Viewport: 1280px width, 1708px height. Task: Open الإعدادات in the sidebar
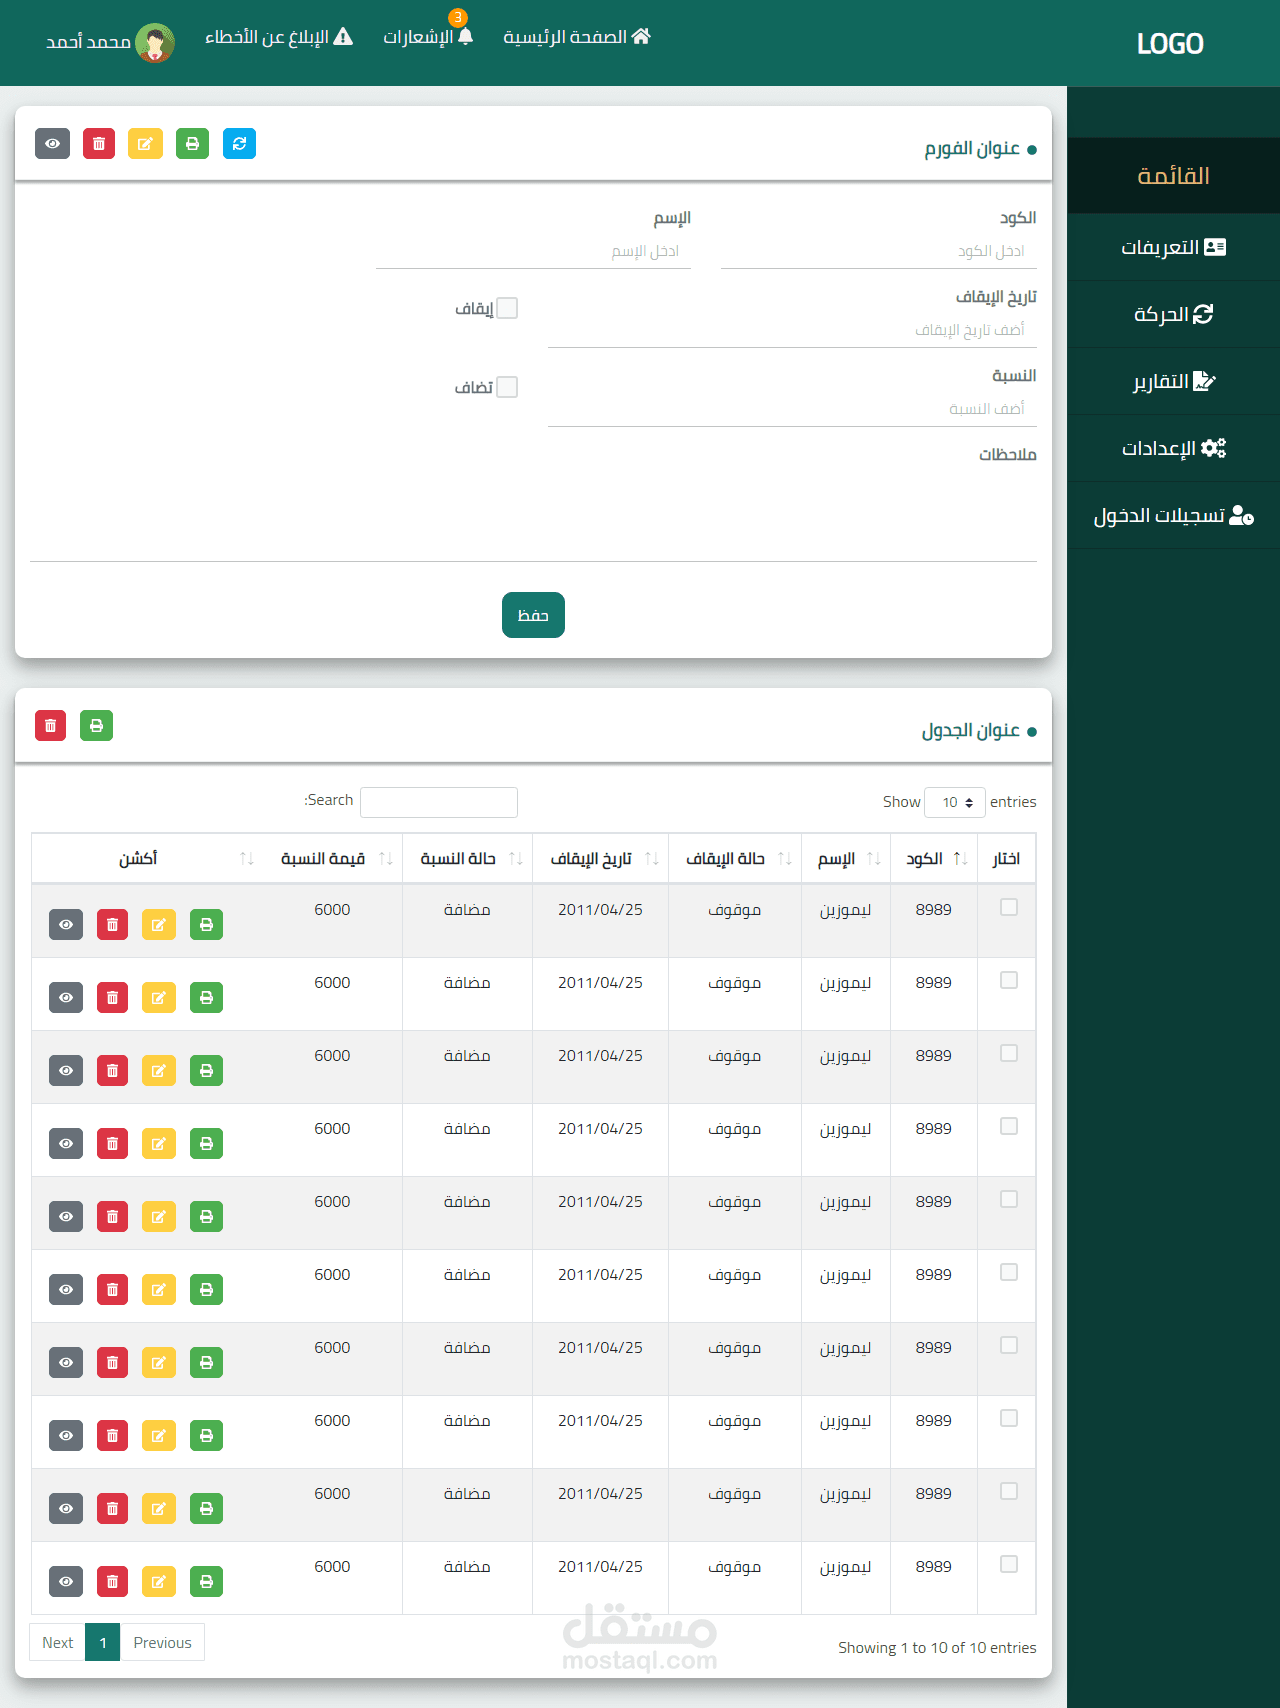pos(1173,448)
